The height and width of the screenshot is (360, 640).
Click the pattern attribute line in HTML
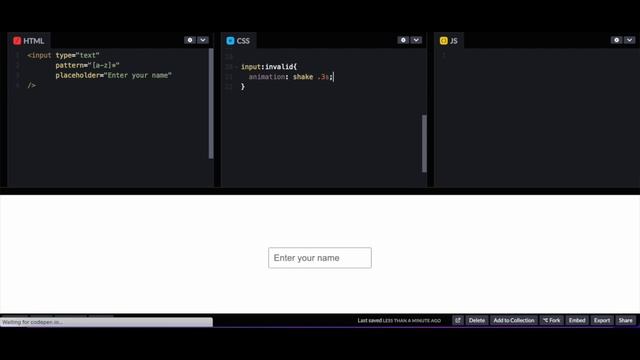[x=87, y=65]
